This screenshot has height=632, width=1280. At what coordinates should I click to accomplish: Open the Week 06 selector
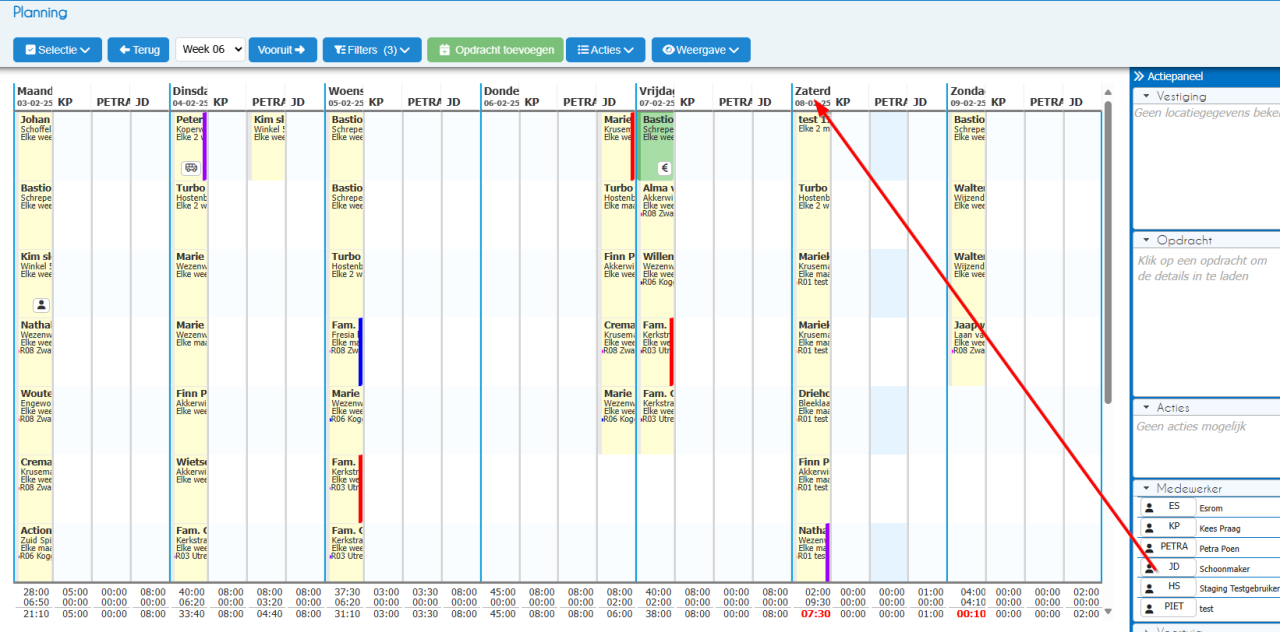(x=210, y=49)
